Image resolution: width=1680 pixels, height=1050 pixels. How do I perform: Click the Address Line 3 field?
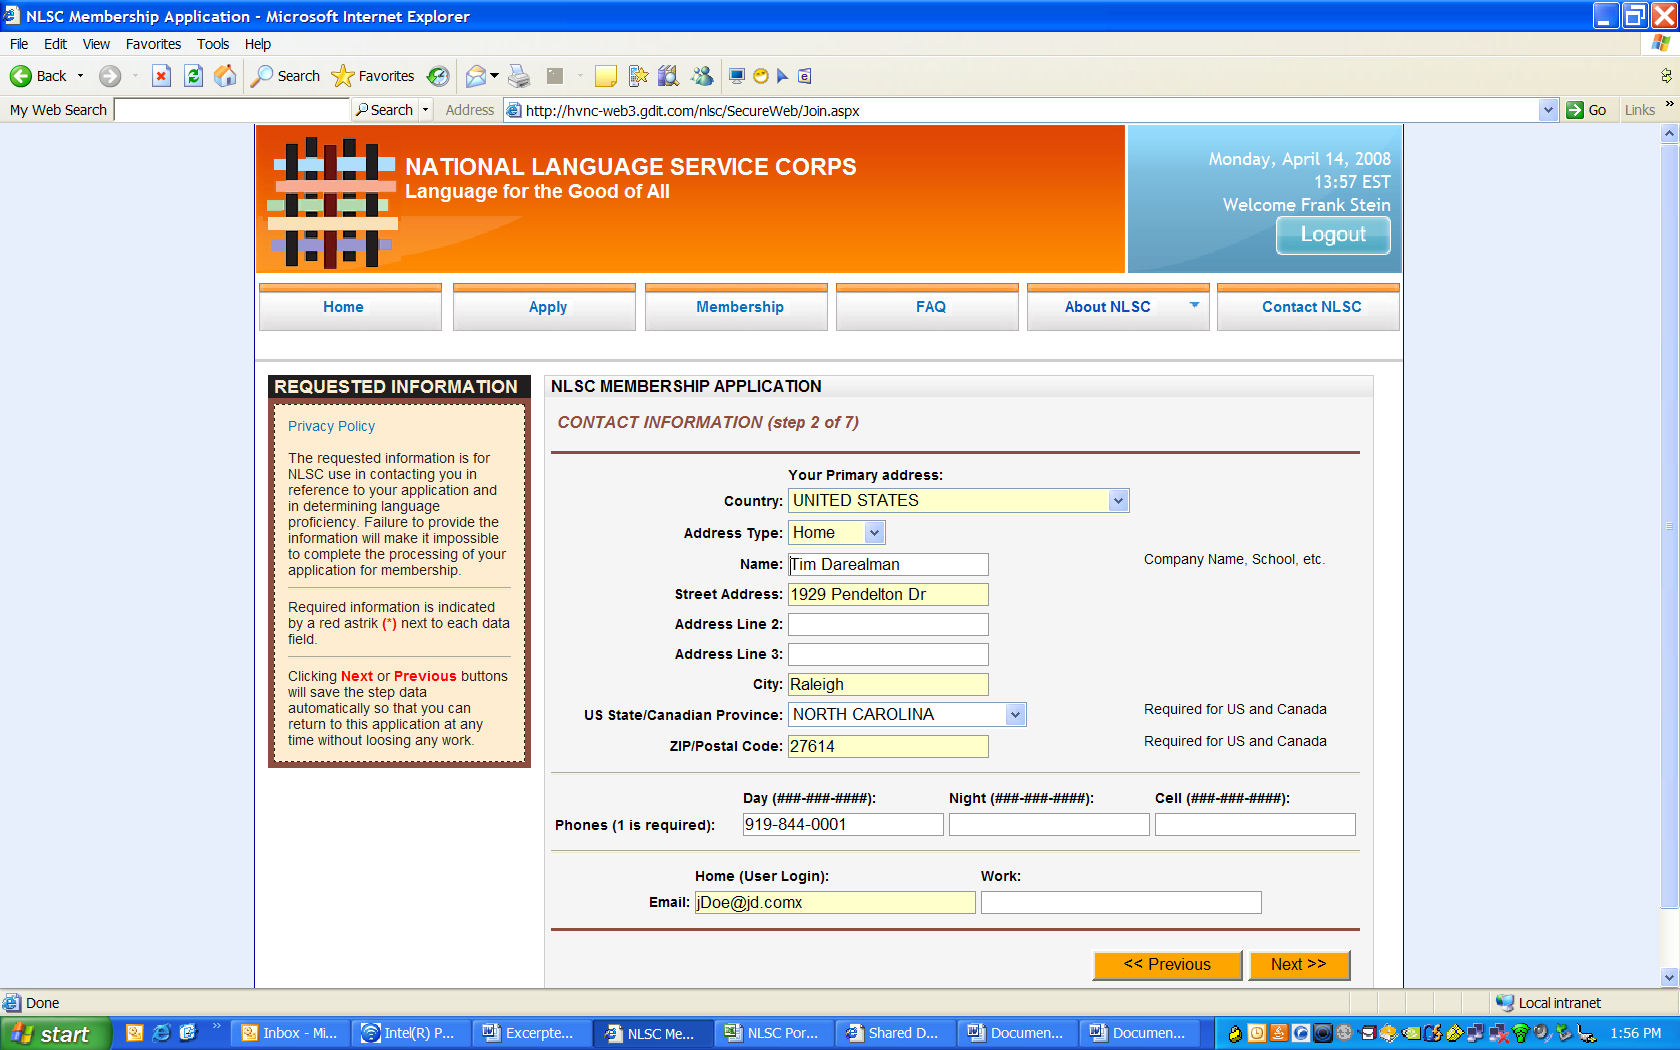(888, 655)
